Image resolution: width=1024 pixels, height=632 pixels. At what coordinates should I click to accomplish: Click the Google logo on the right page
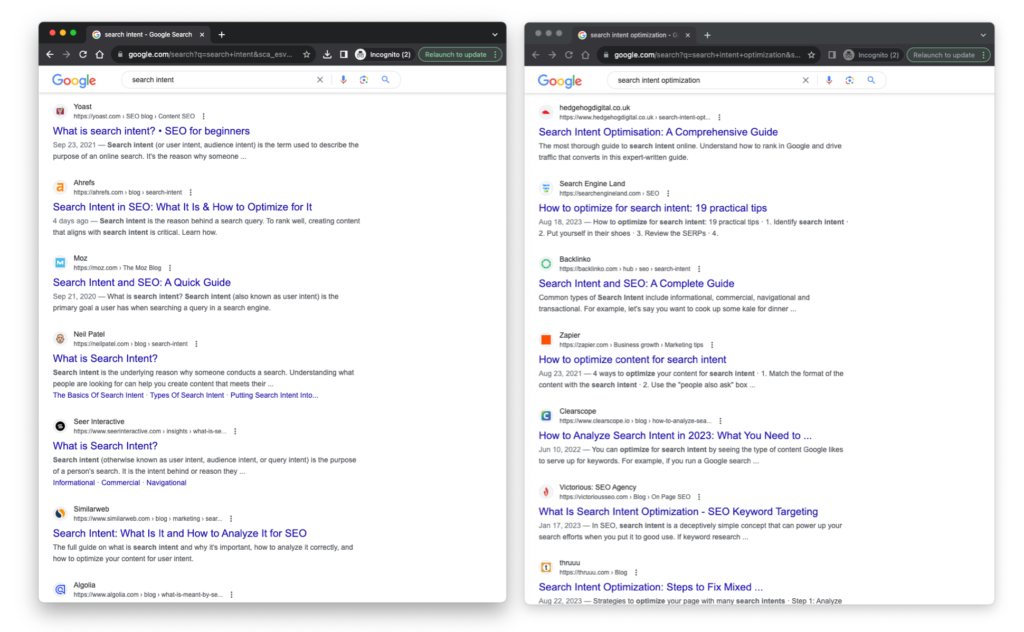click(560, 80)
